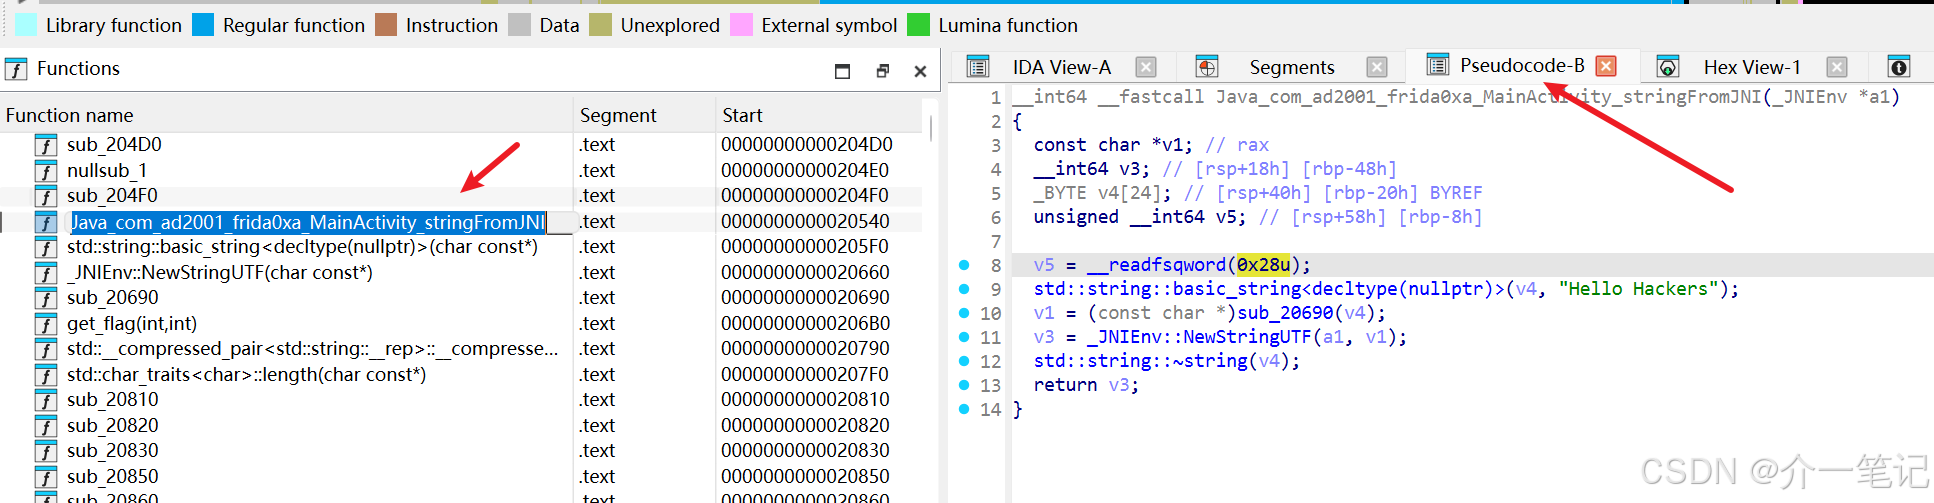Toggle breakpoint dot on line 11
The height and width of the screenshot is (503, 1934).
[x=964, y=337]
